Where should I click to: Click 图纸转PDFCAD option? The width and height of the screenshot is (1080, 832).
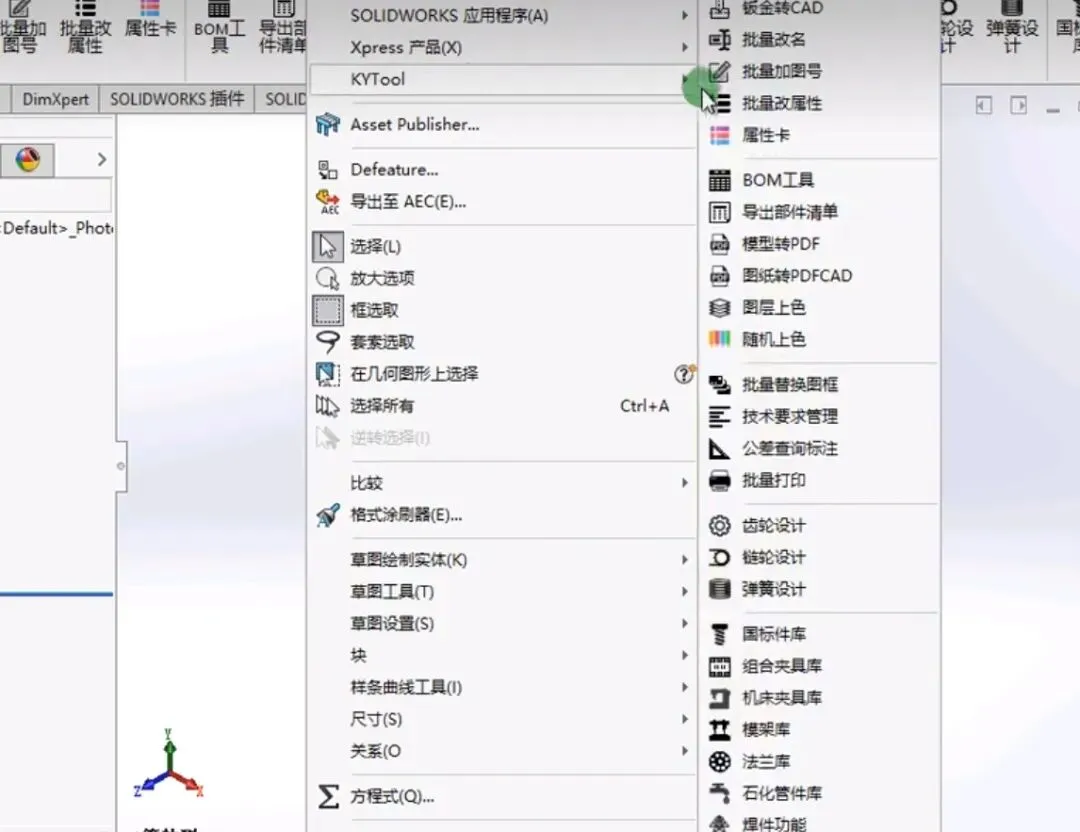click(797, 275)
